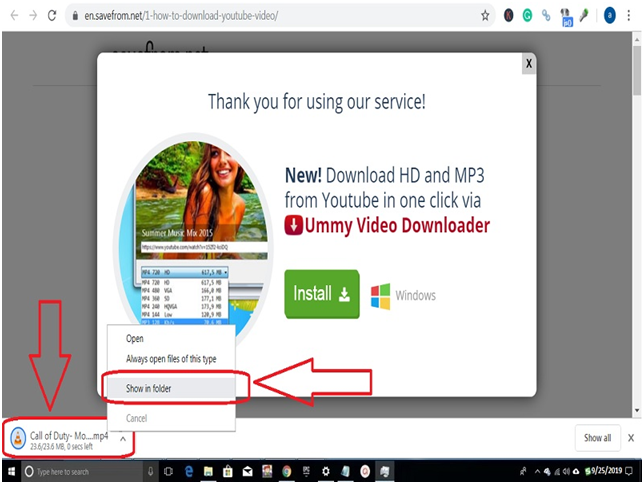
Task: Click Show all downloads
Action: click(x=597, y=438)
